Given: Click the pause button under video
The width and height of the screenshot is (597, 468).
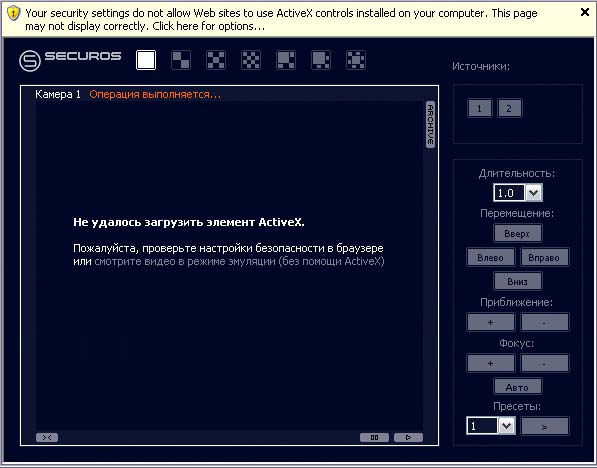Looking at the screenshot, I should [x=374, y=438].
